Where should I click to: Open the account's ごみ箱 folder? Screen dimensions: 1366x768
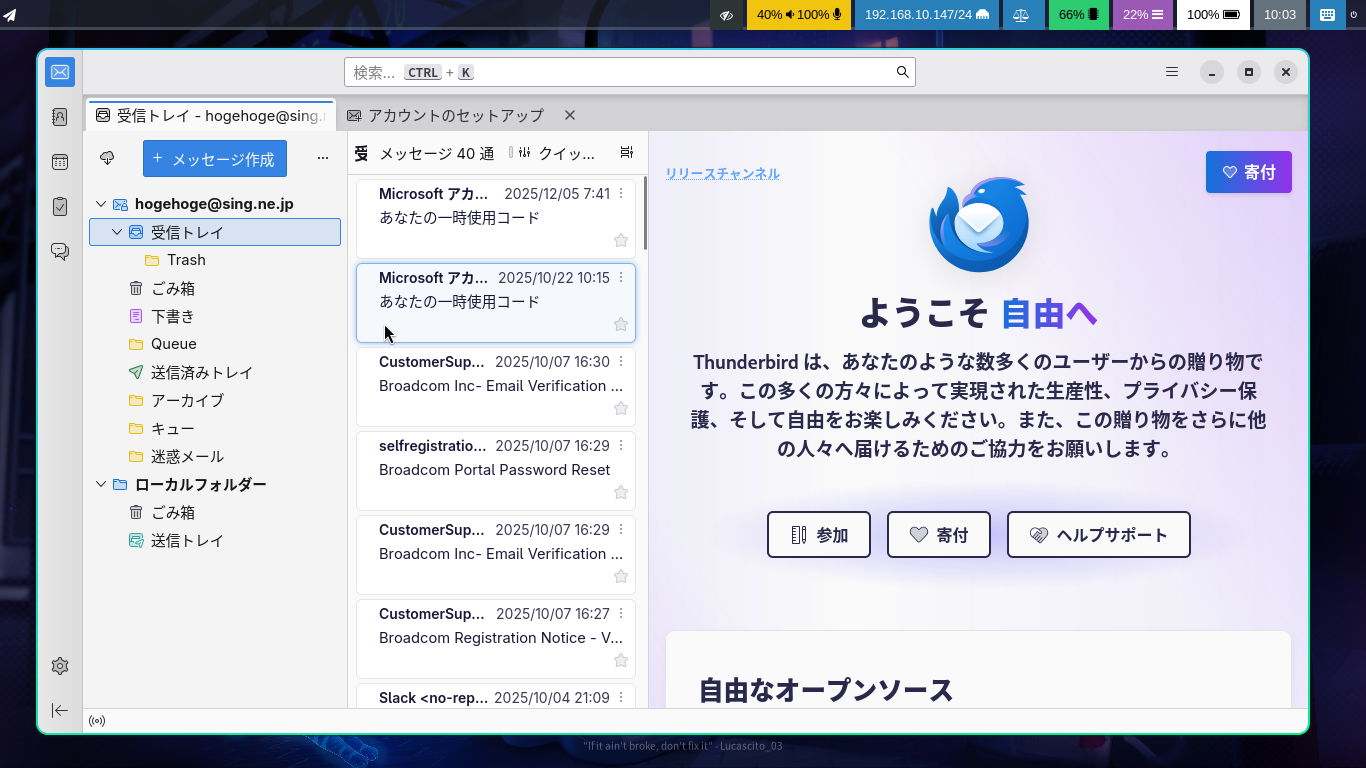(x=215, y=288)
